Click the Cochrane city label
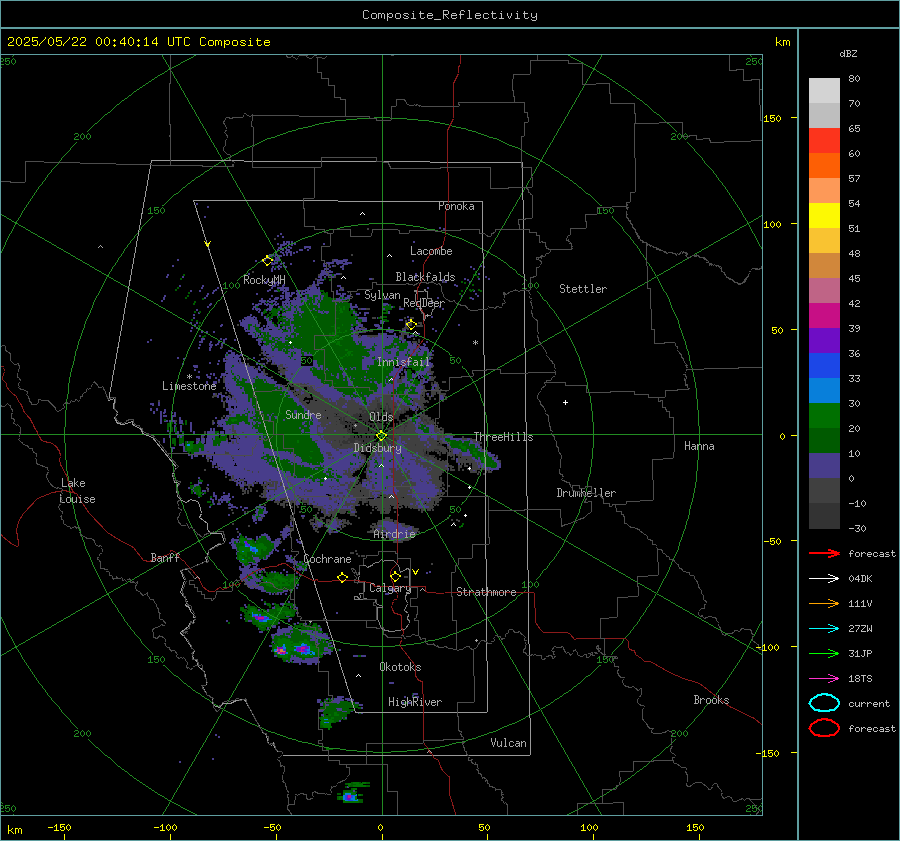This screenshot has height=841, width=900. tap(327, 559)
